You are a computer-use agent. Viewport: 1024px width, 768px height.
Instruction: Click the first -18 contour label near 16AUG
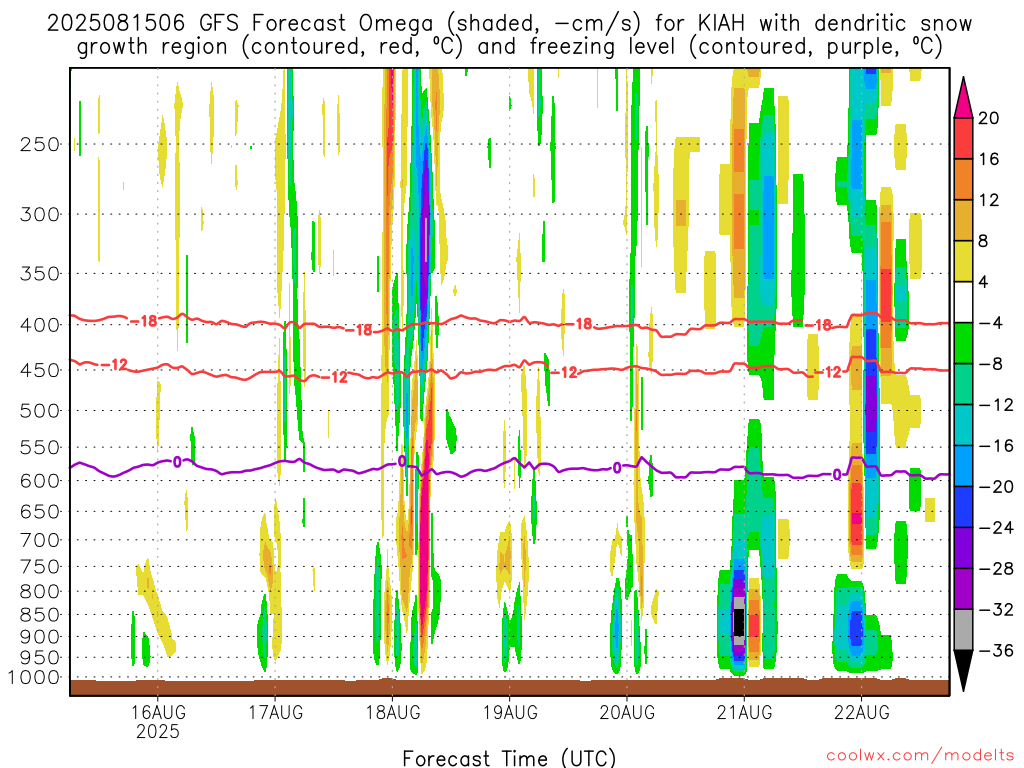coord(144,321)
